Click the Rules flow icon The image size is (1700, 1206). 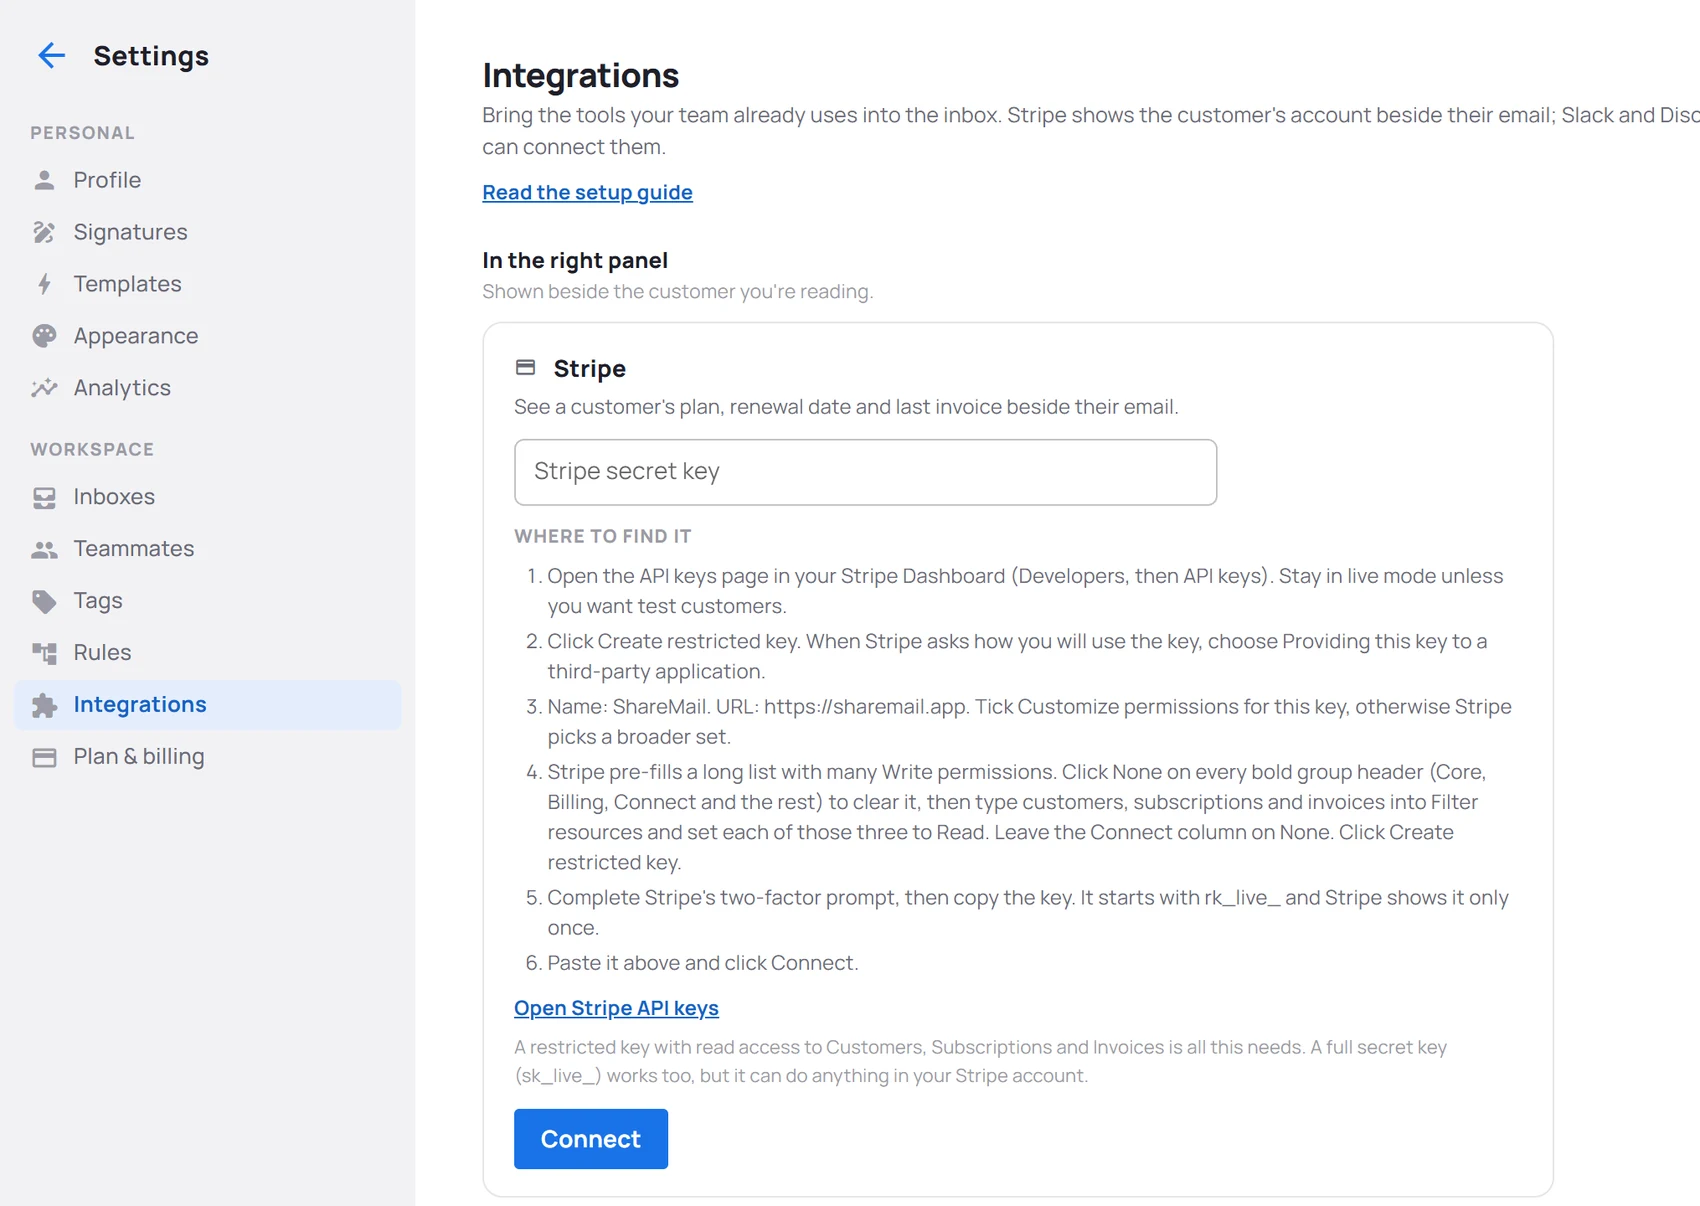point(44,653)
